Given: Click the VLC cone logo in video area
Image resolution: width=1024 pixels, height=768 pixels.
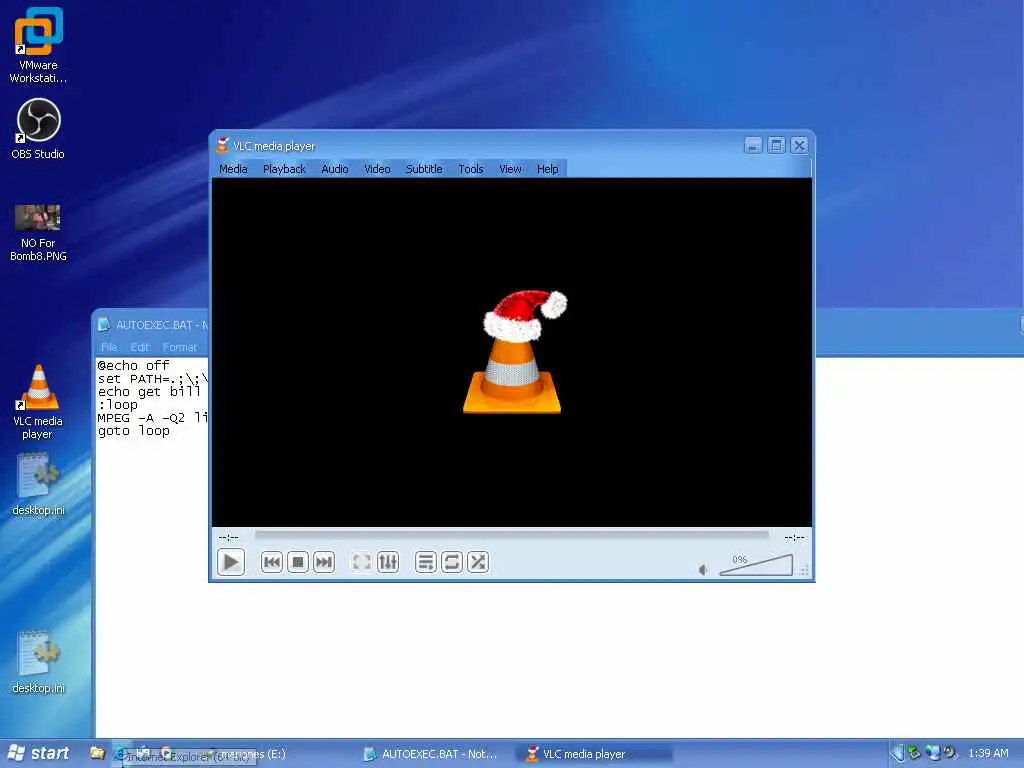Looking at the screenshot, I should click(x=513, y=351).
